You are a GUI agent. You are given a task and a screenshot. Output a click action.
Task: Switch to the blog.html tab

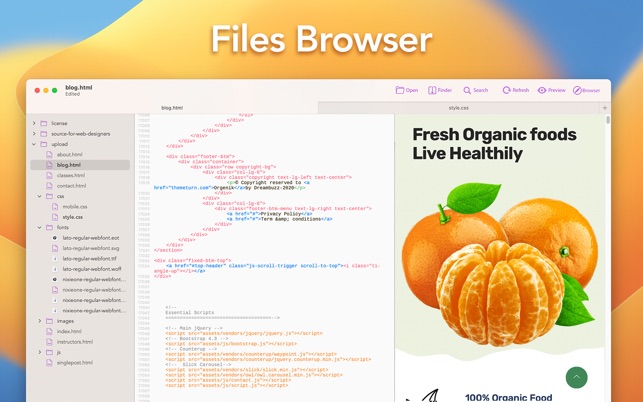[172, 108]
